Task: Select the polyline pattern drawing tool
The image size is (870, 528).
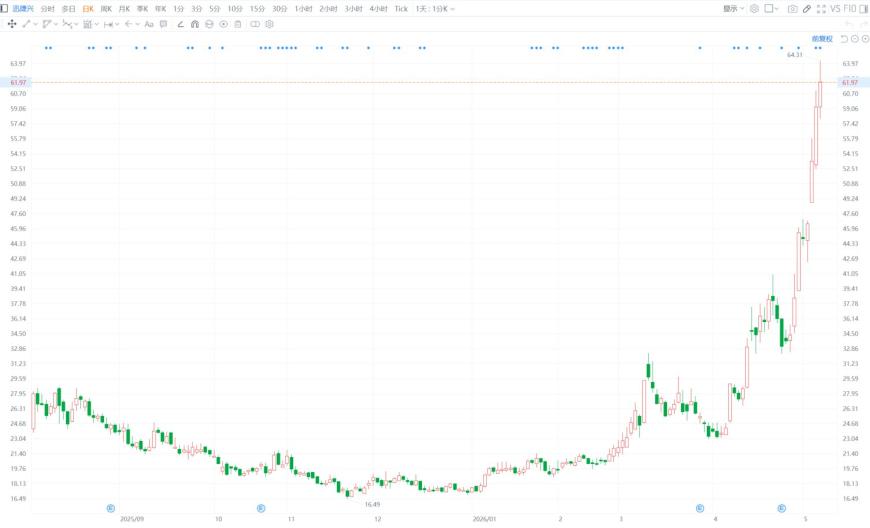Action: [x=67, y=24]
